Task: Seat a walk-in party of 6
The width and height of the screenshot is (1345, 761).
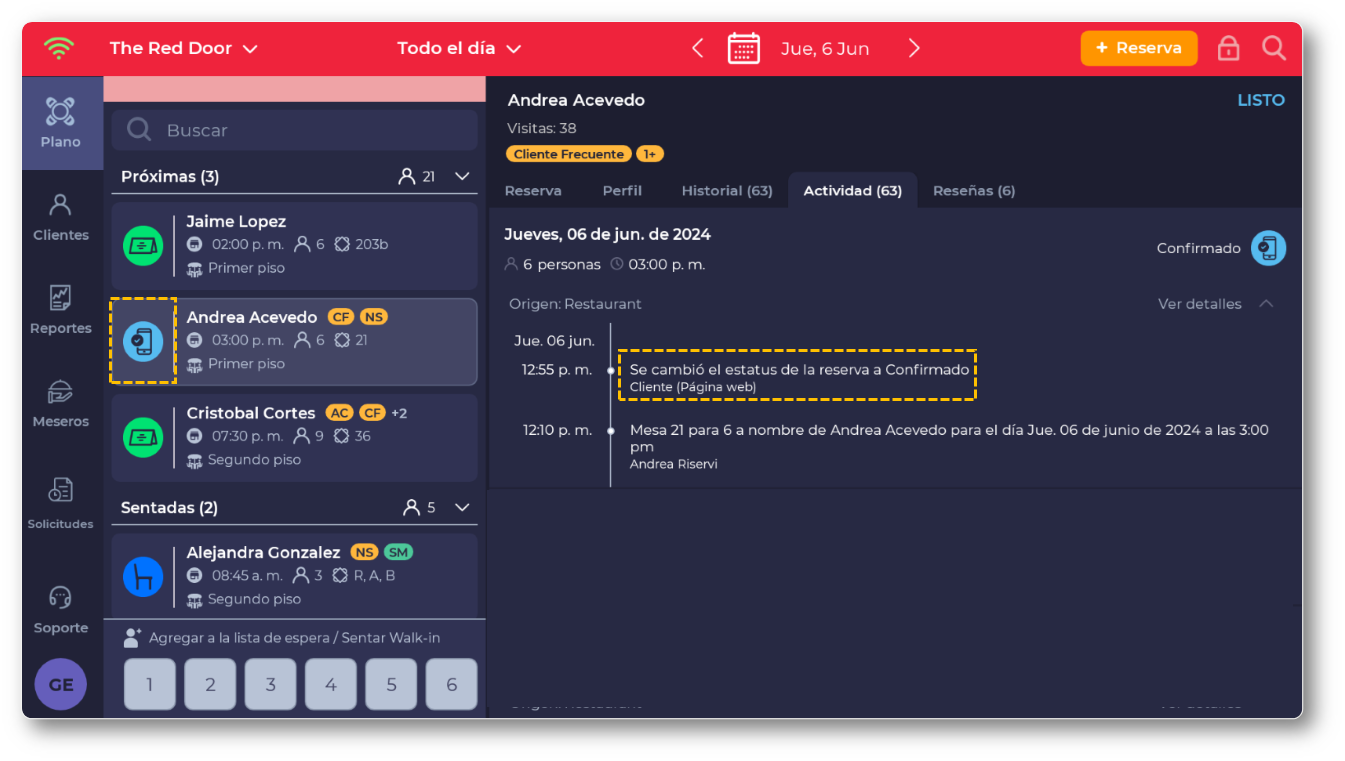Action: click(x=451, y=685)
